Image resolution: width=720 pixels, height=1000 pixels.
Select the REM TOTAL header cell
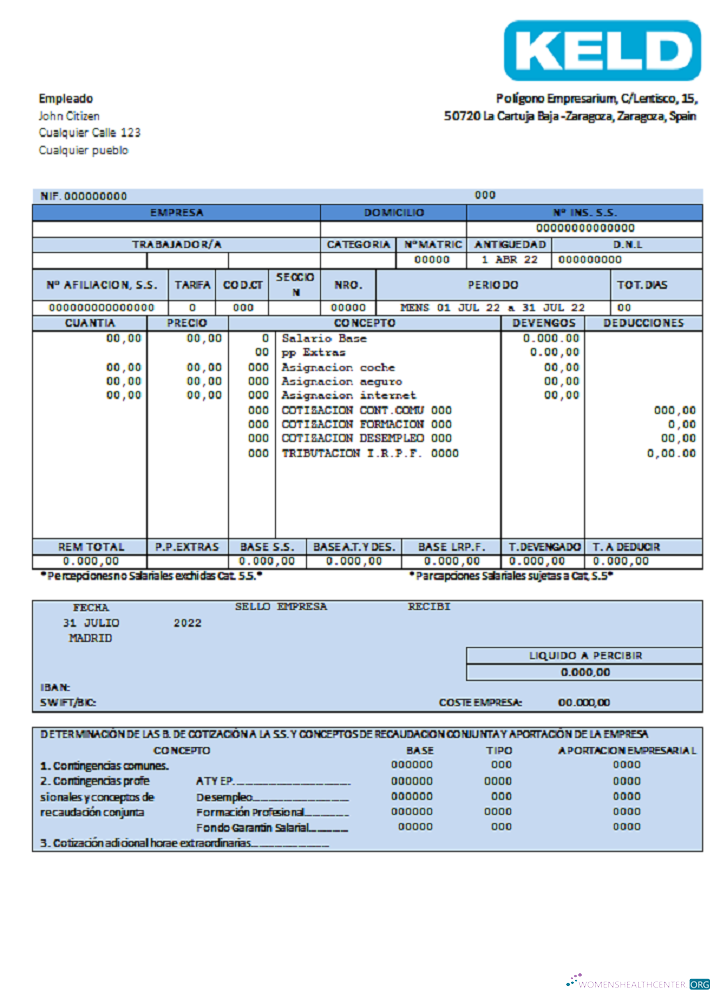pos(91,547)
